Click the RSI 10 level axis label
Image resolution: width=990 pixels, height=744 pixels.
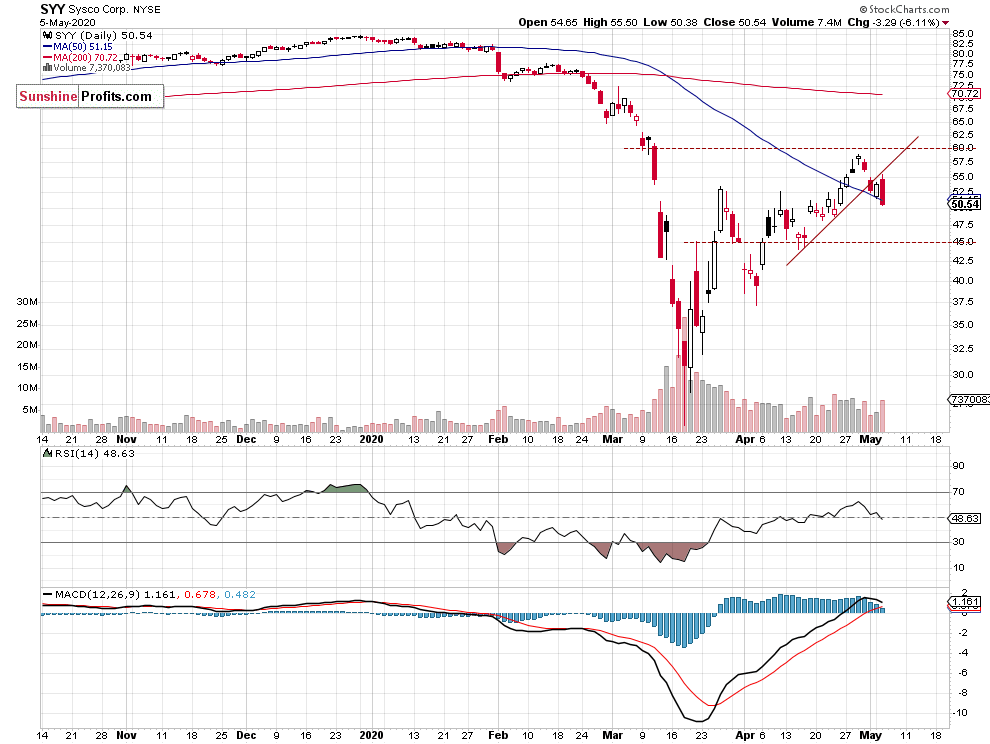pyautogui.click(x=958, y=568)
